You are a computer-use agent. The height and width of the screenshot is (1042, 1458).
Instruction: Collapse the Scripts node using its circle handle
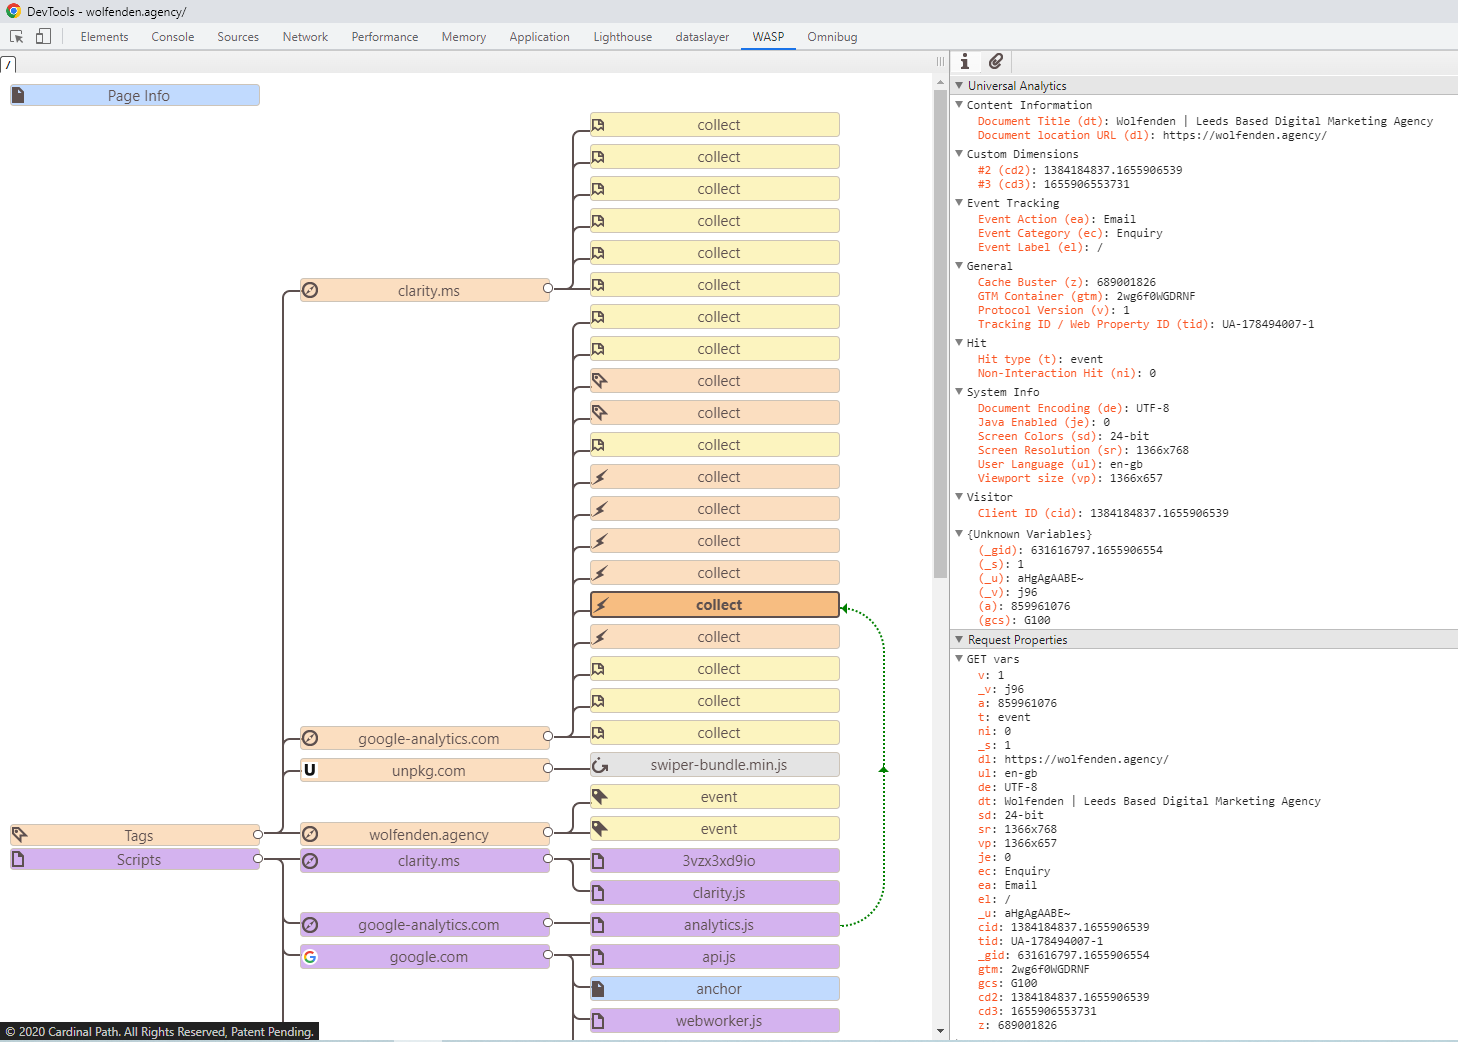[x=258, y=859]
